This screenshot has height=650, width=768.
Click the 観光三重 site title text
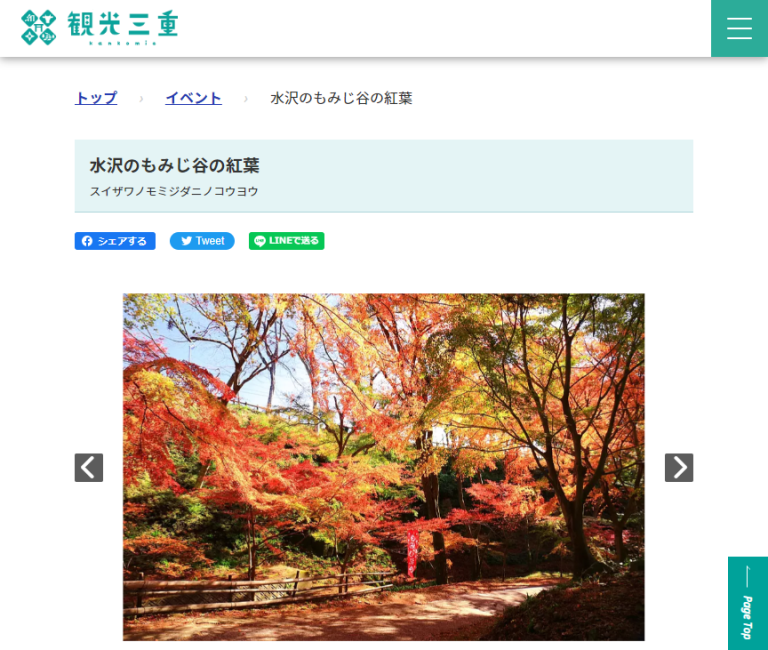click(122, 24)
